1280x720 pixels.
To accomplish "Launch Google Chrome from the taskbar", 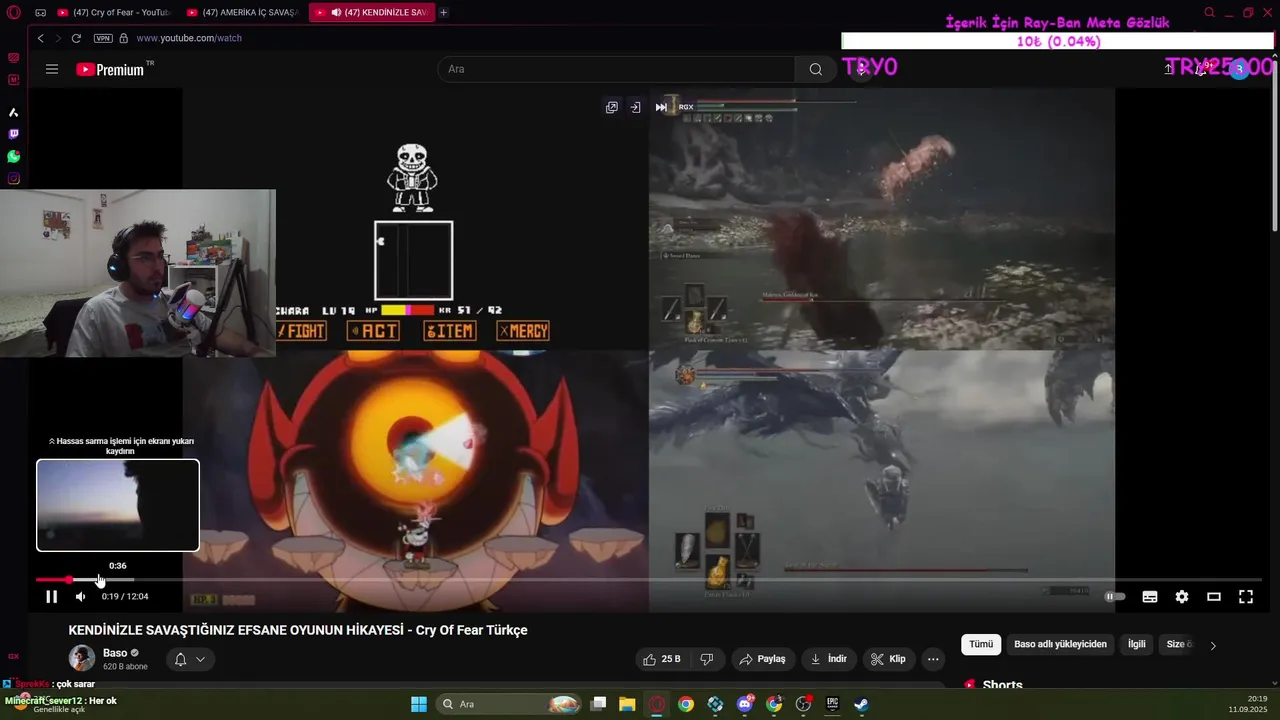I will tap(686, 704).
